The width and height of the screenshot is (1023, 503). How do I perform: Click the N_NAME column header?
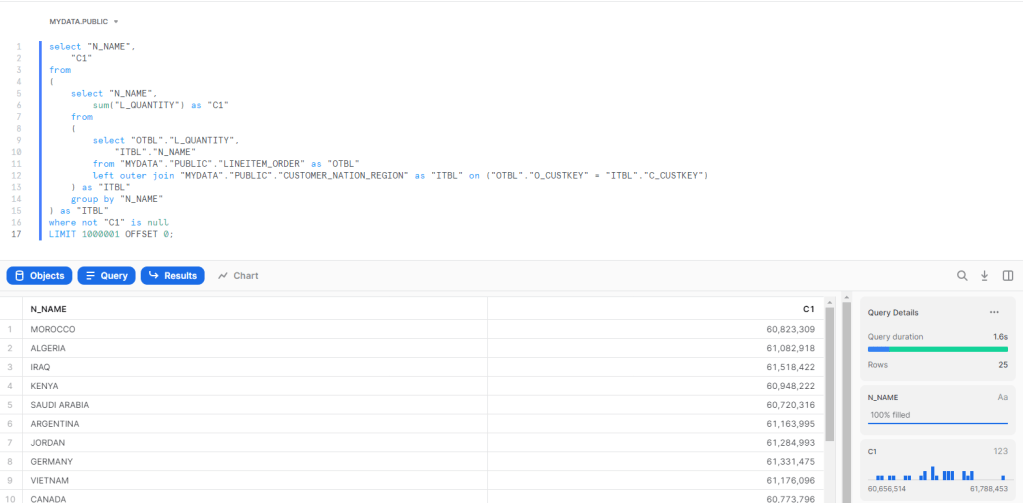[49, 309]
